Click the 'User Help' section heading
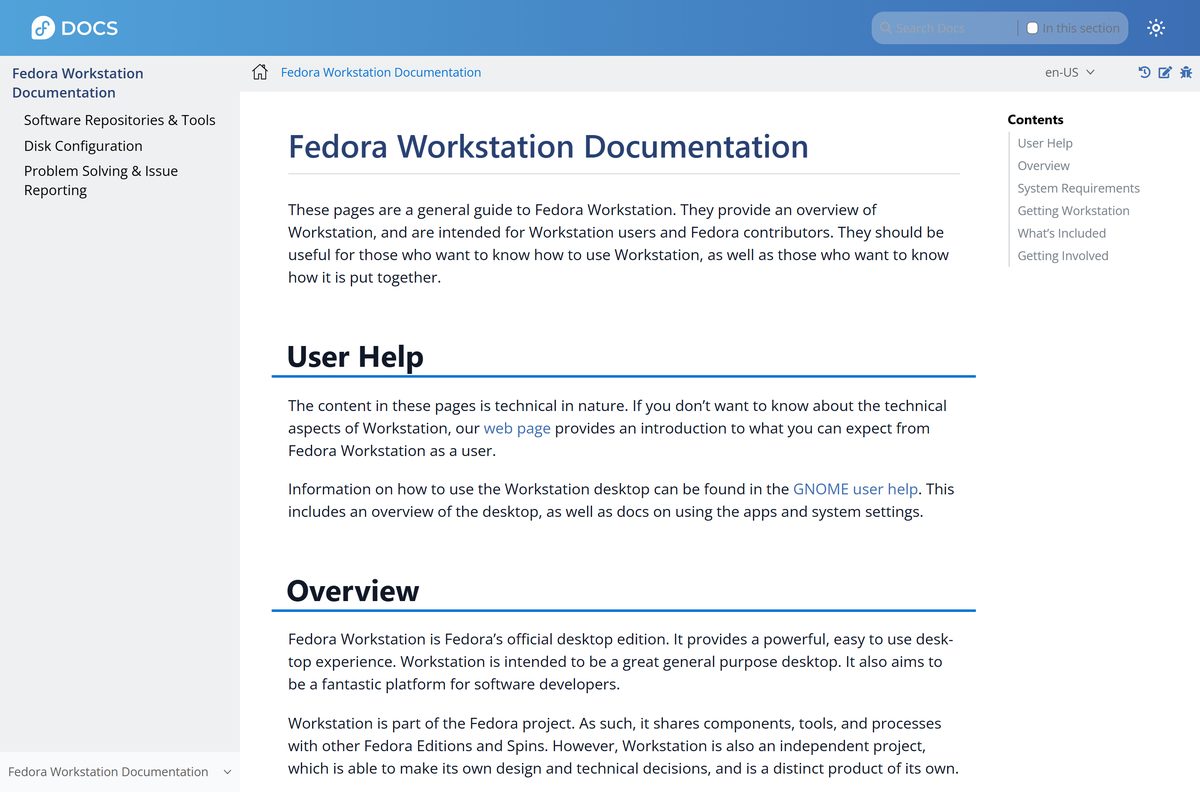Image resolution: width=1200 pixels, height=792 pixels. 355,356
